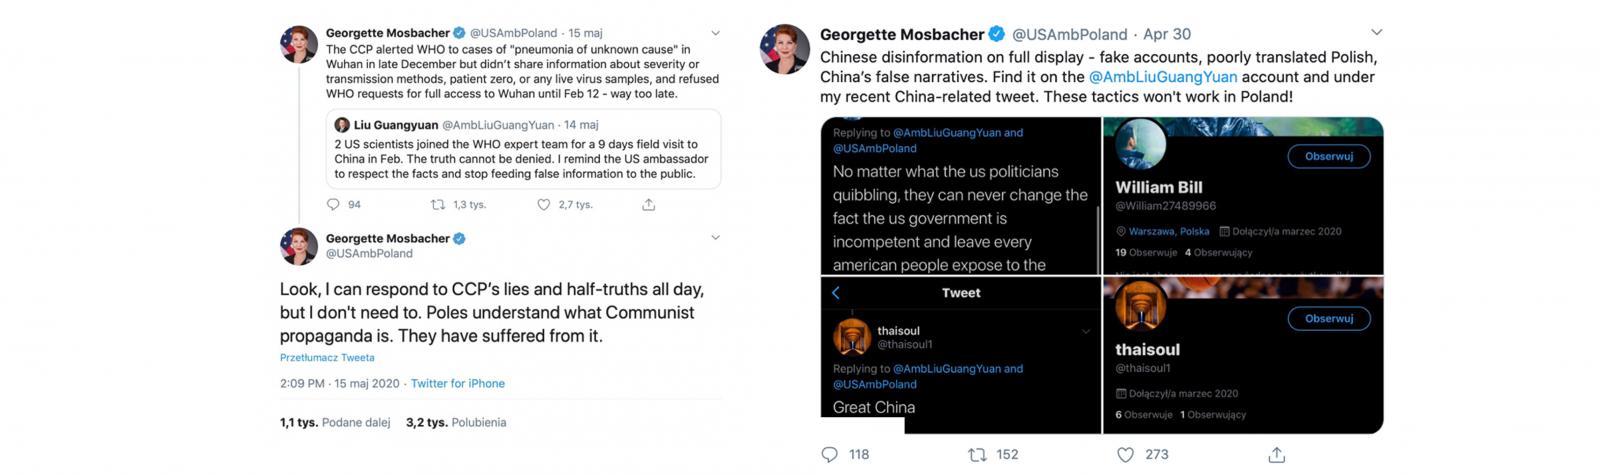Viewport: 1600px width, 475px height.
Task: Reply to the Chinese disinformation tweet
Action: tap(830, 455)
